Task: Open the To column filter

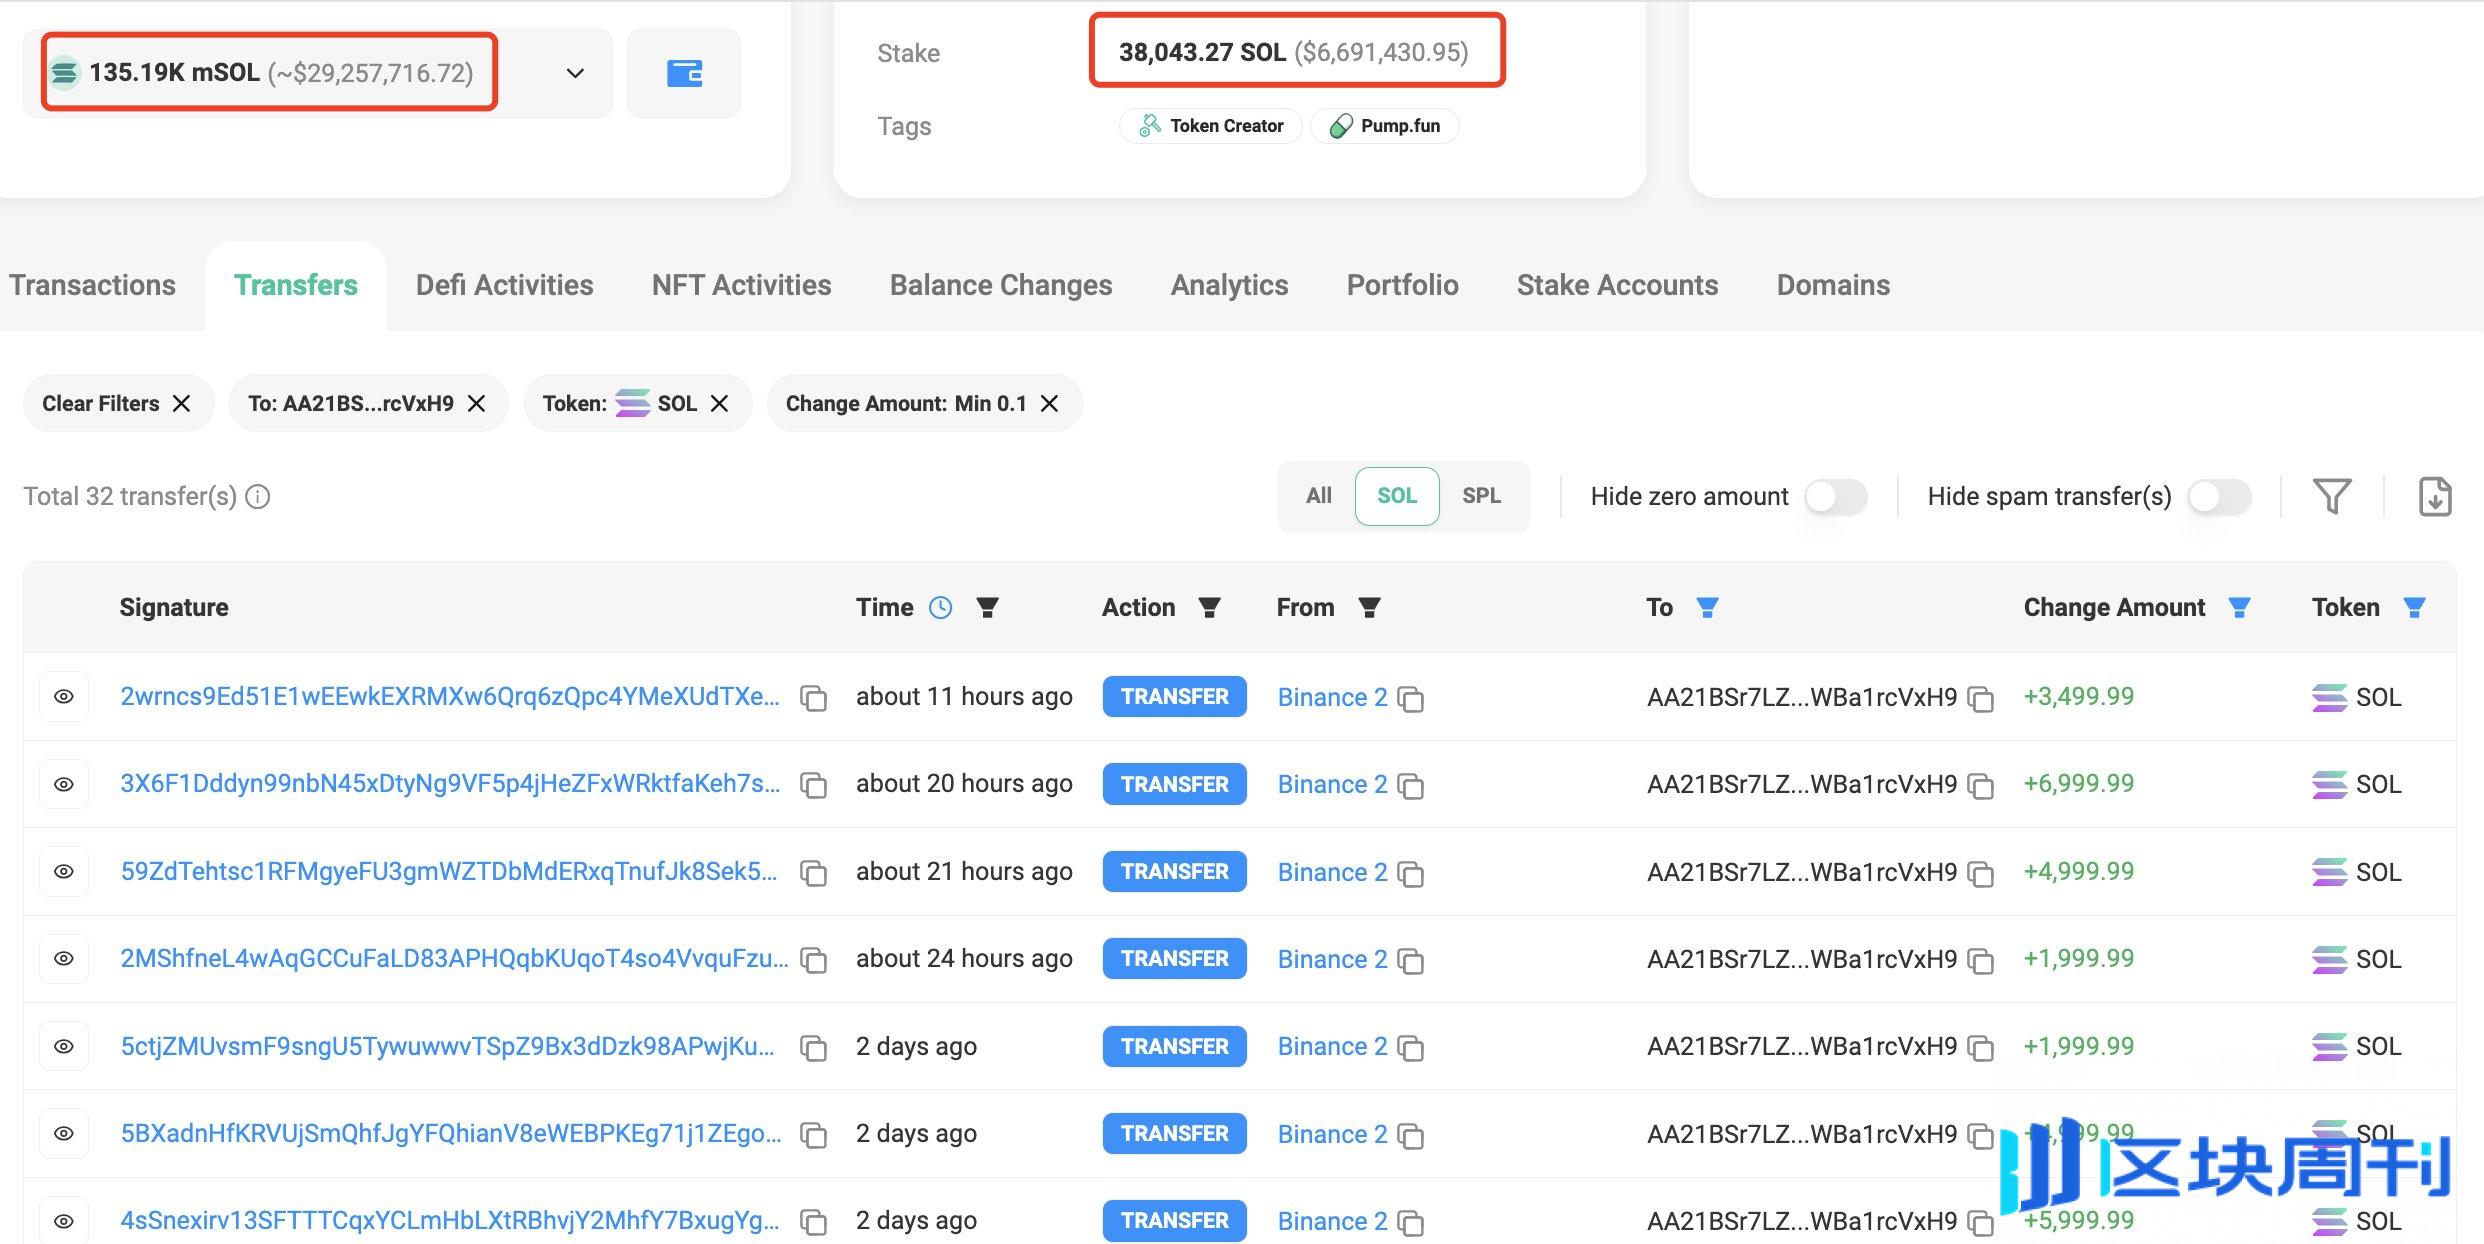Action: tap(1707, 608)
